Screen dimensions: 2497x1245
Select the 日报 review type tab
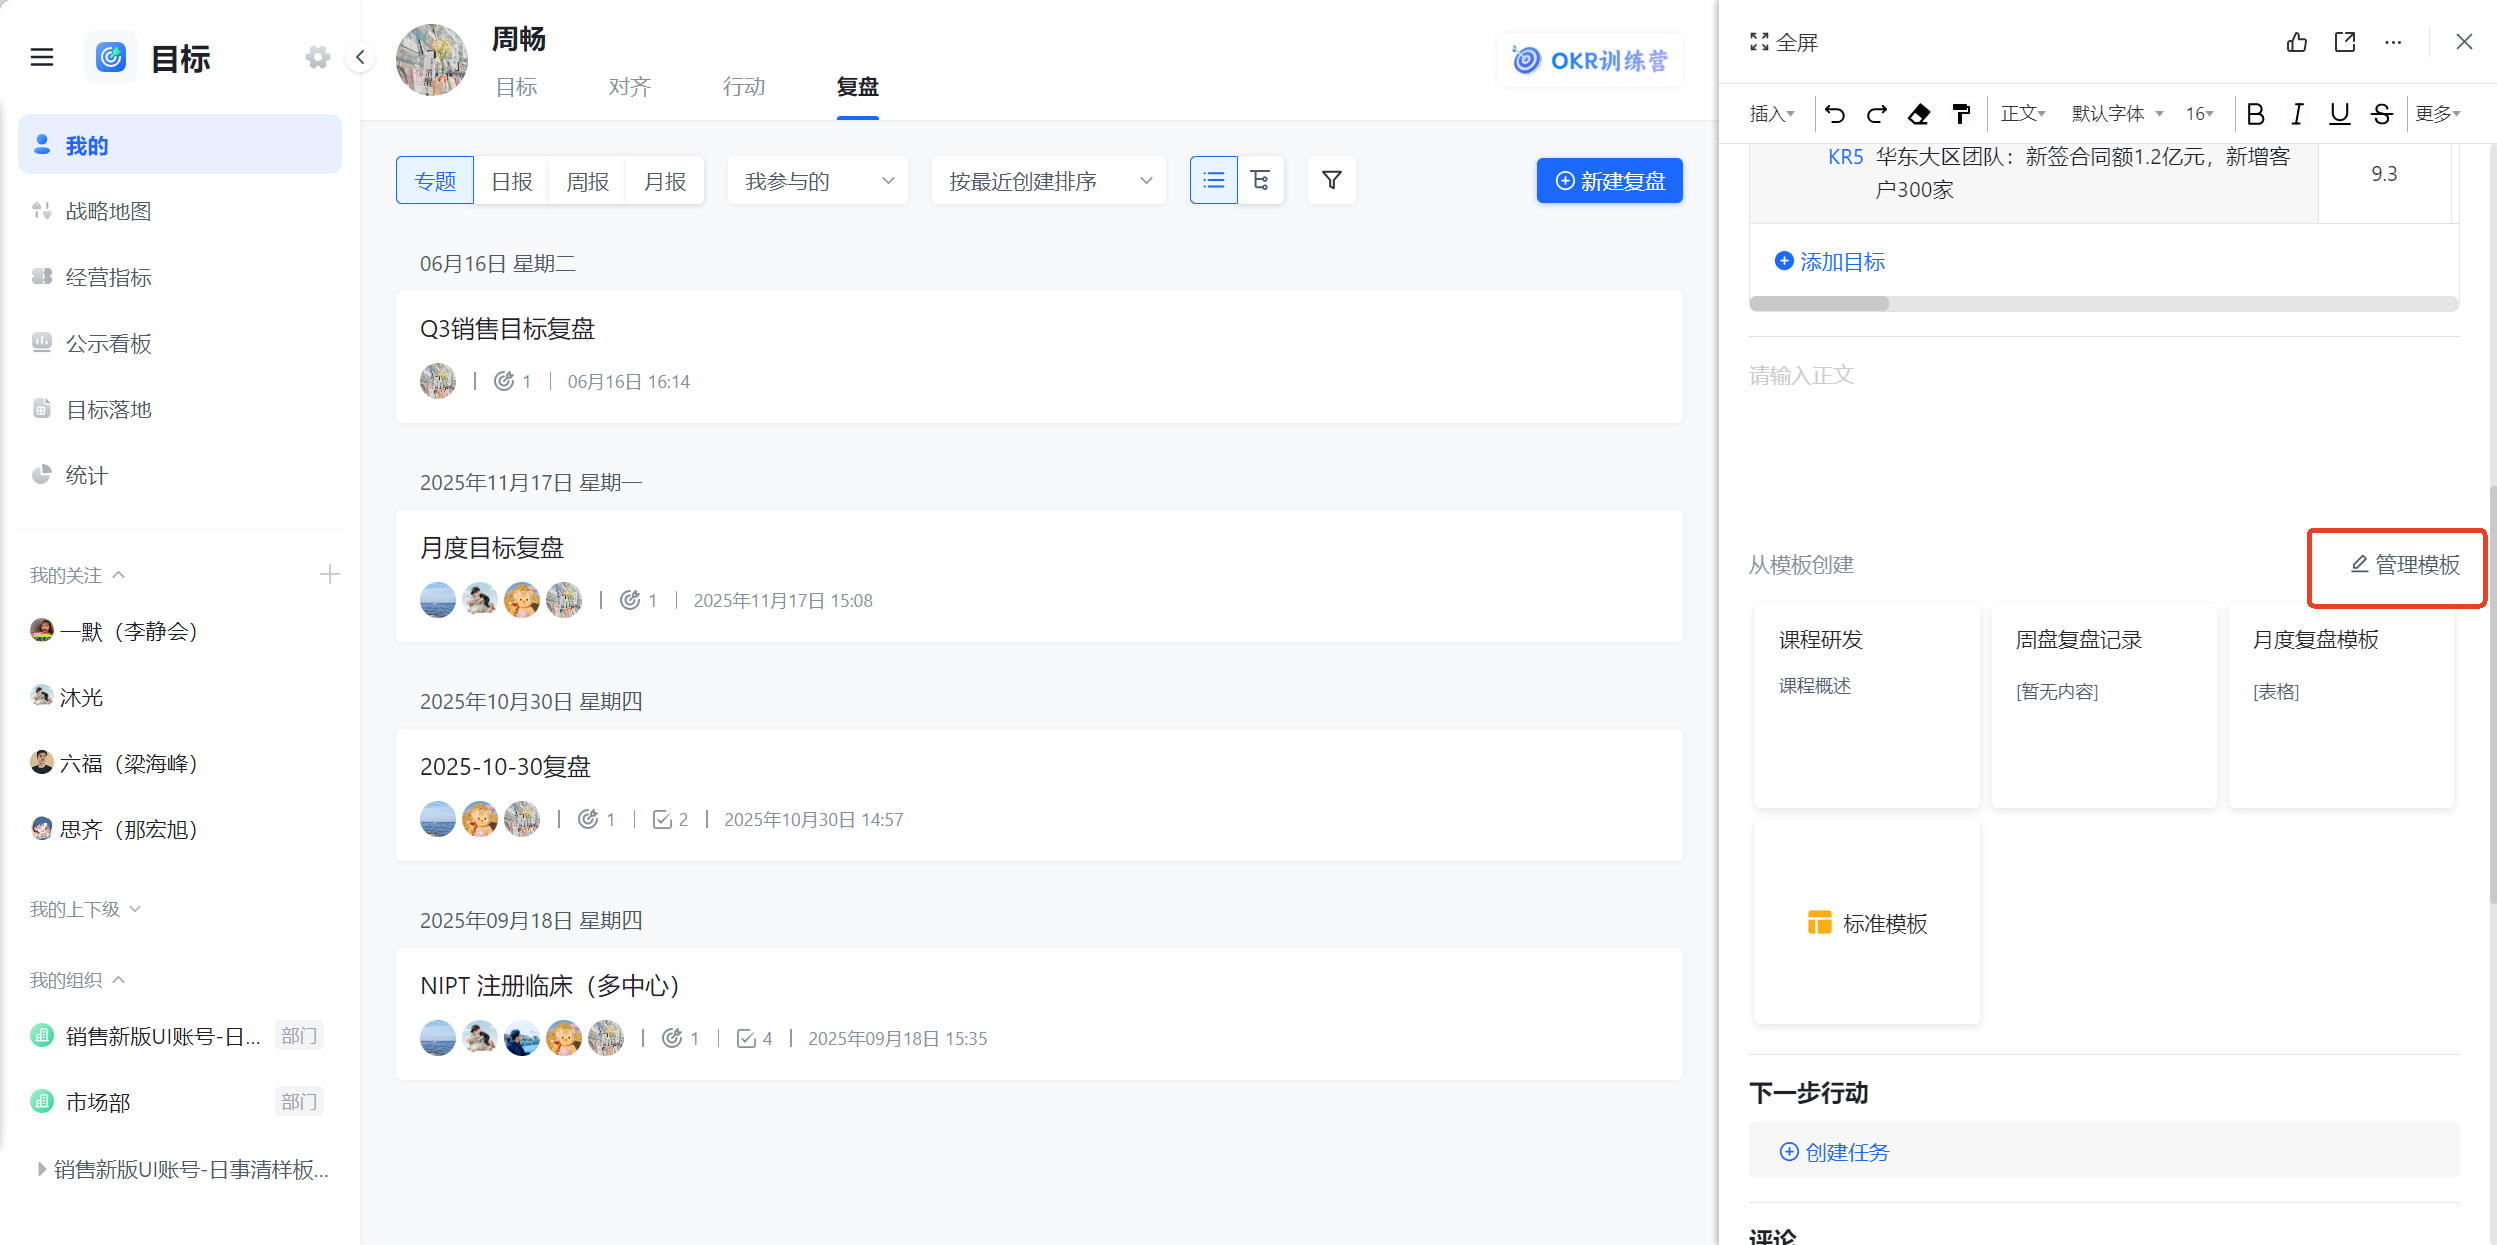(x=511, y=181)
